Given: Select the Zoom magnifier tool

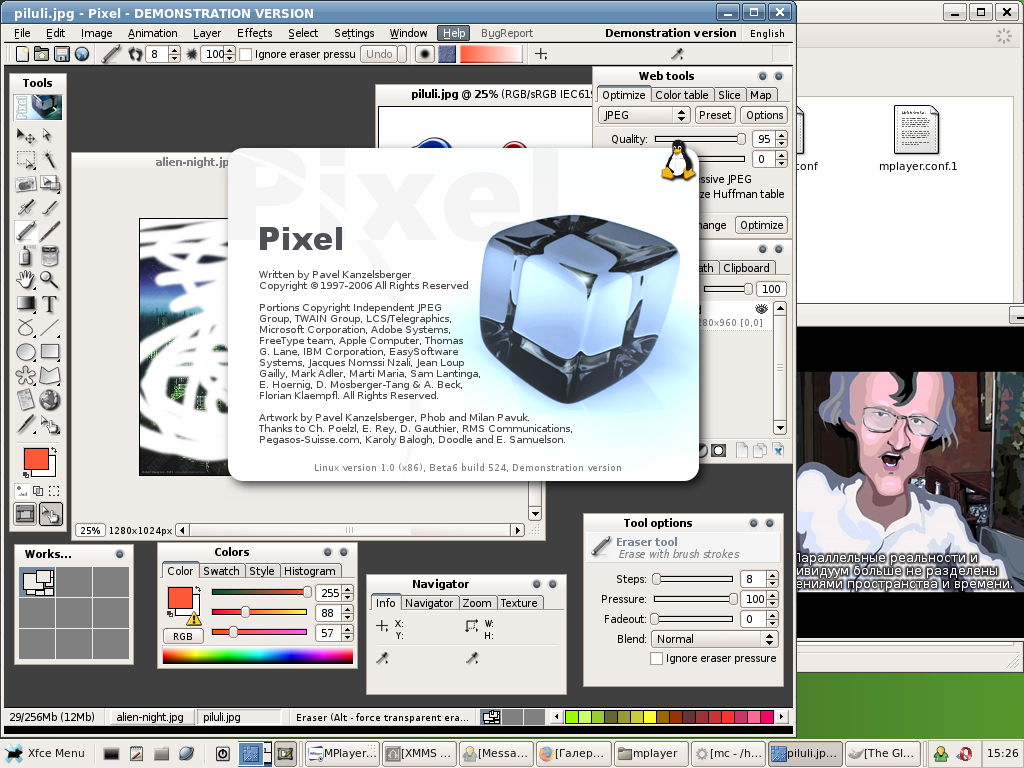Looking at the screenshot, I should [x=50, y=280].
